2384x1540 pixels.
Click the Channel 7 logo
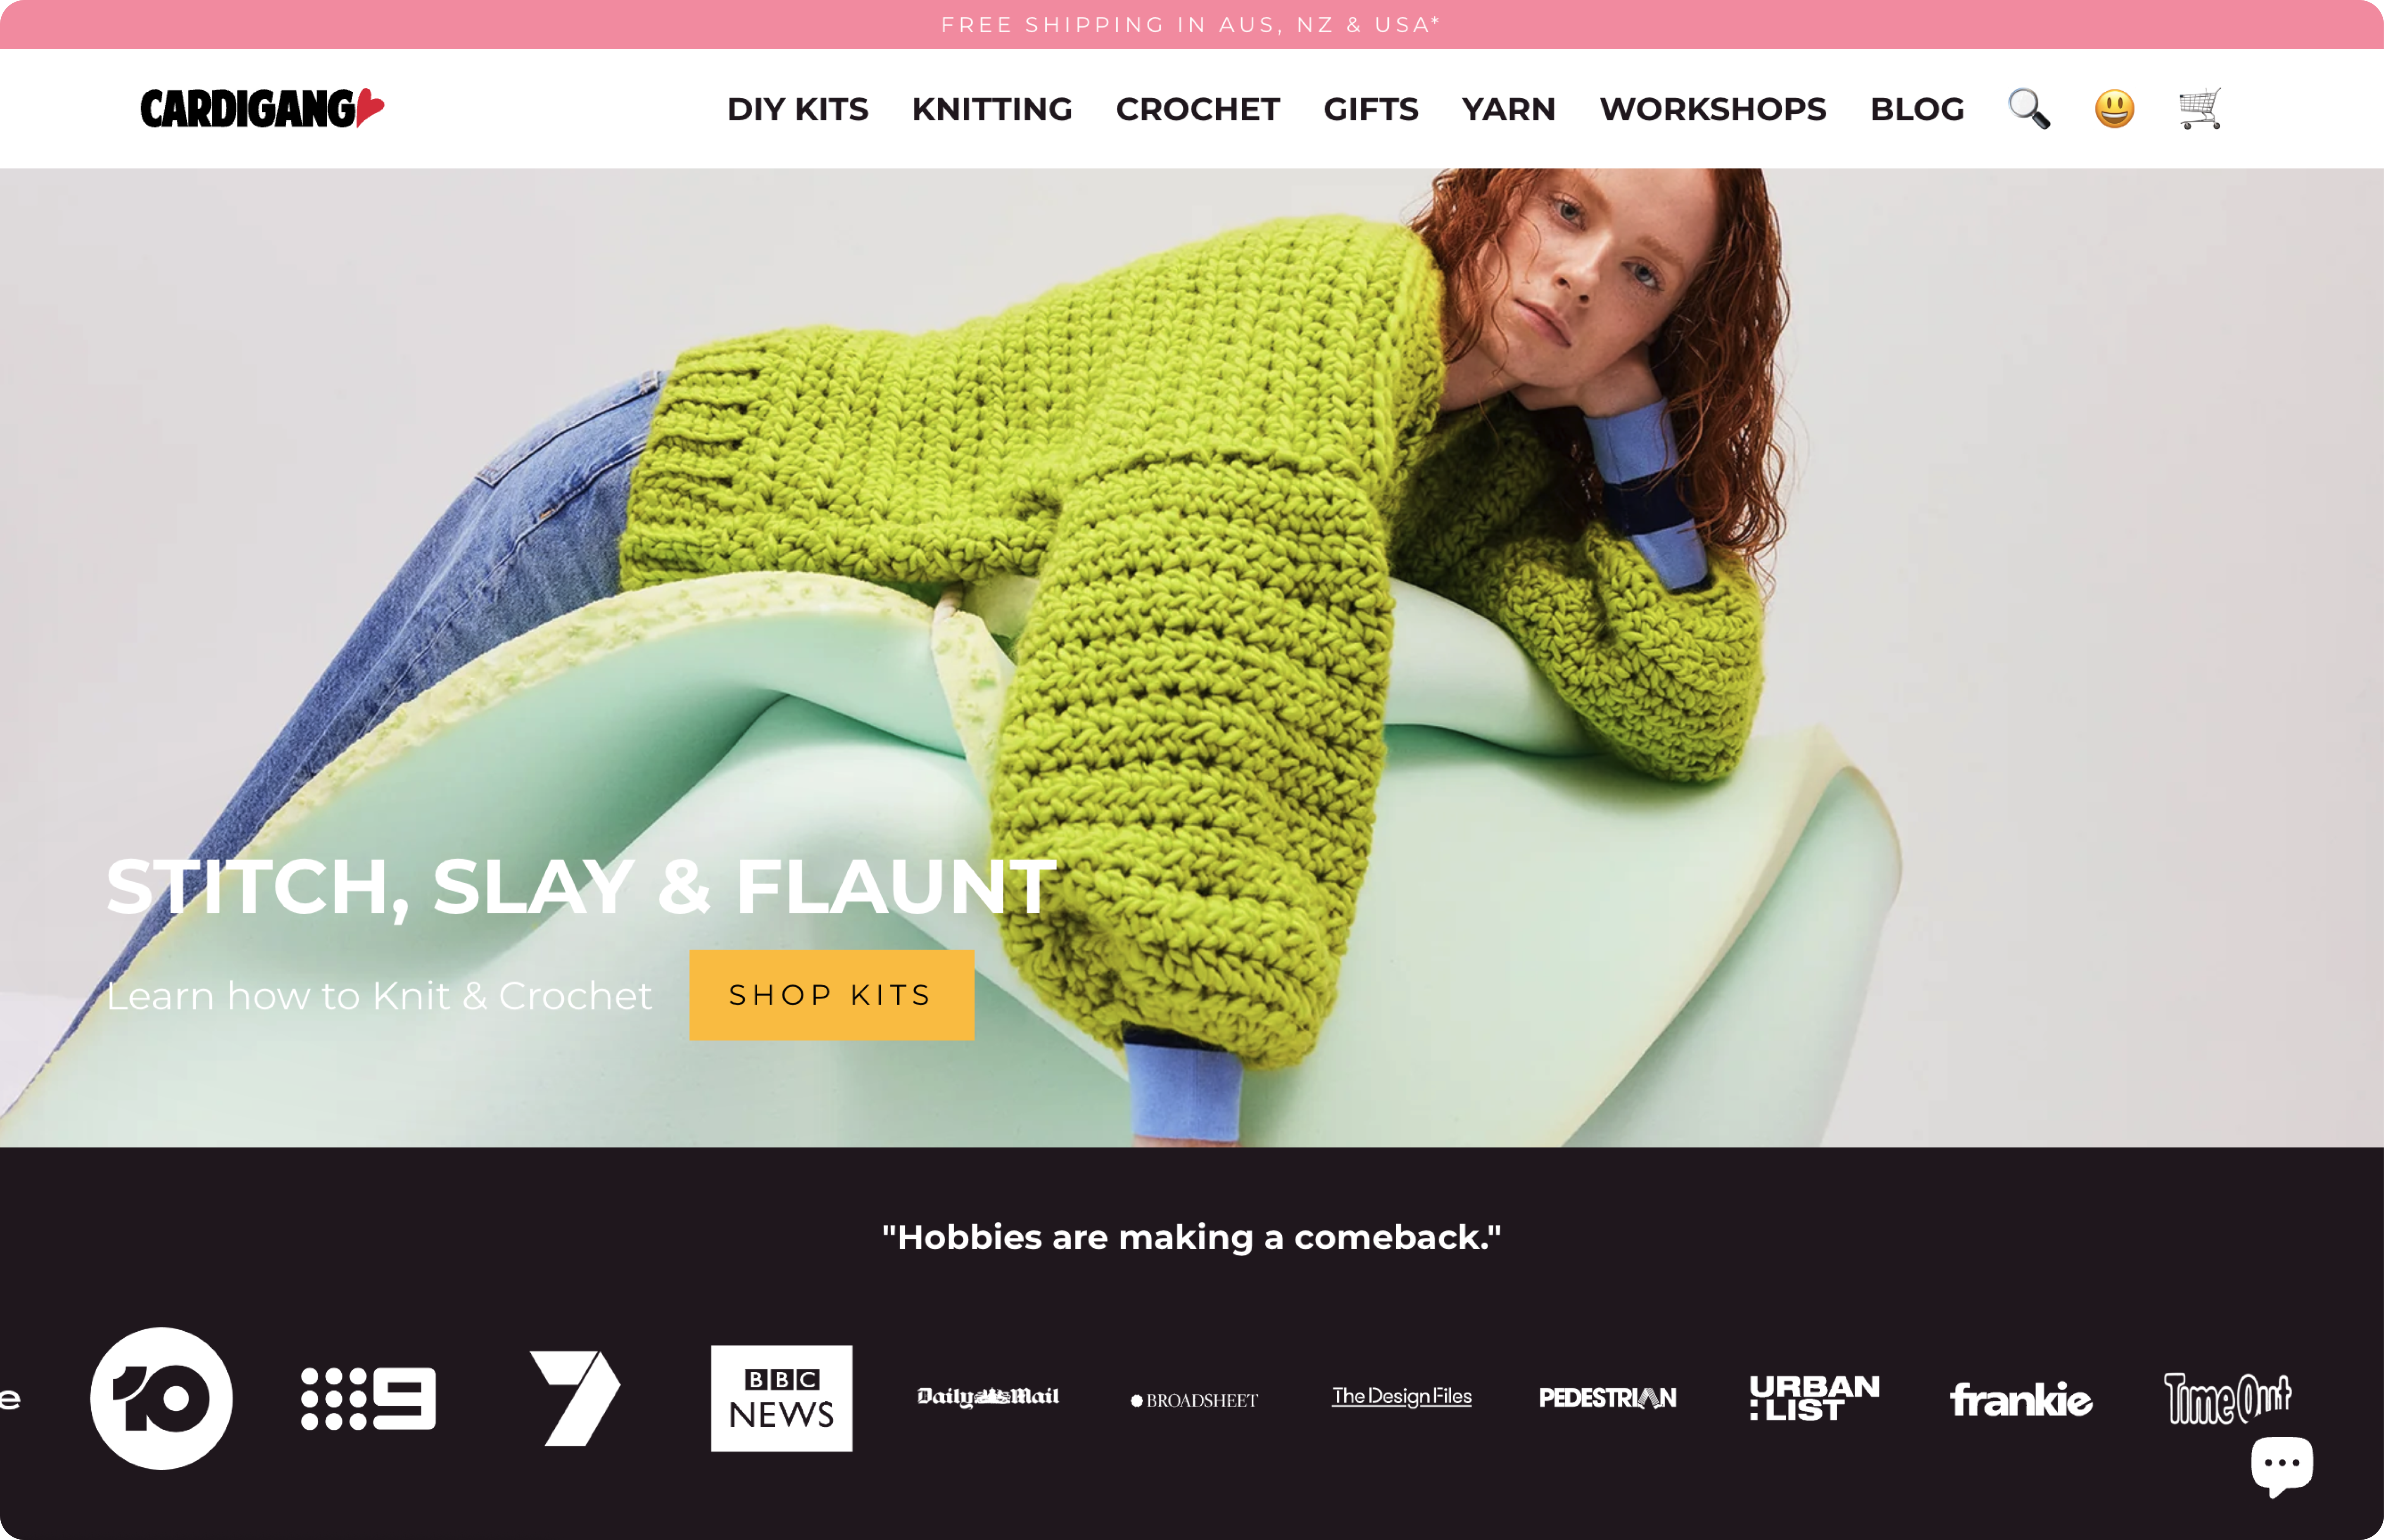[x=575, y=1398]
